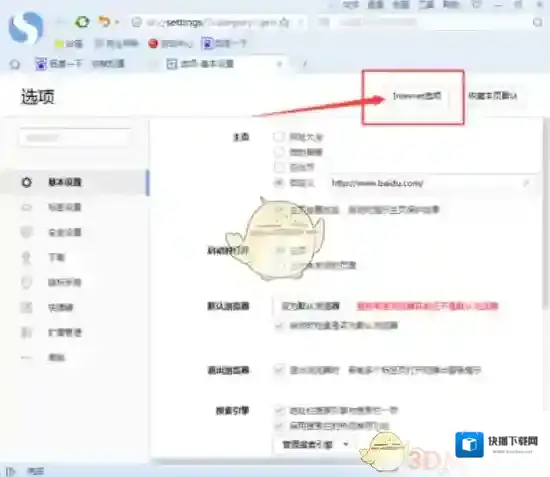The height and width of the screenshot is (477, 550).
Task: Open the 百度一下 bookmark in the favorites bar
Action: [224, 44]
